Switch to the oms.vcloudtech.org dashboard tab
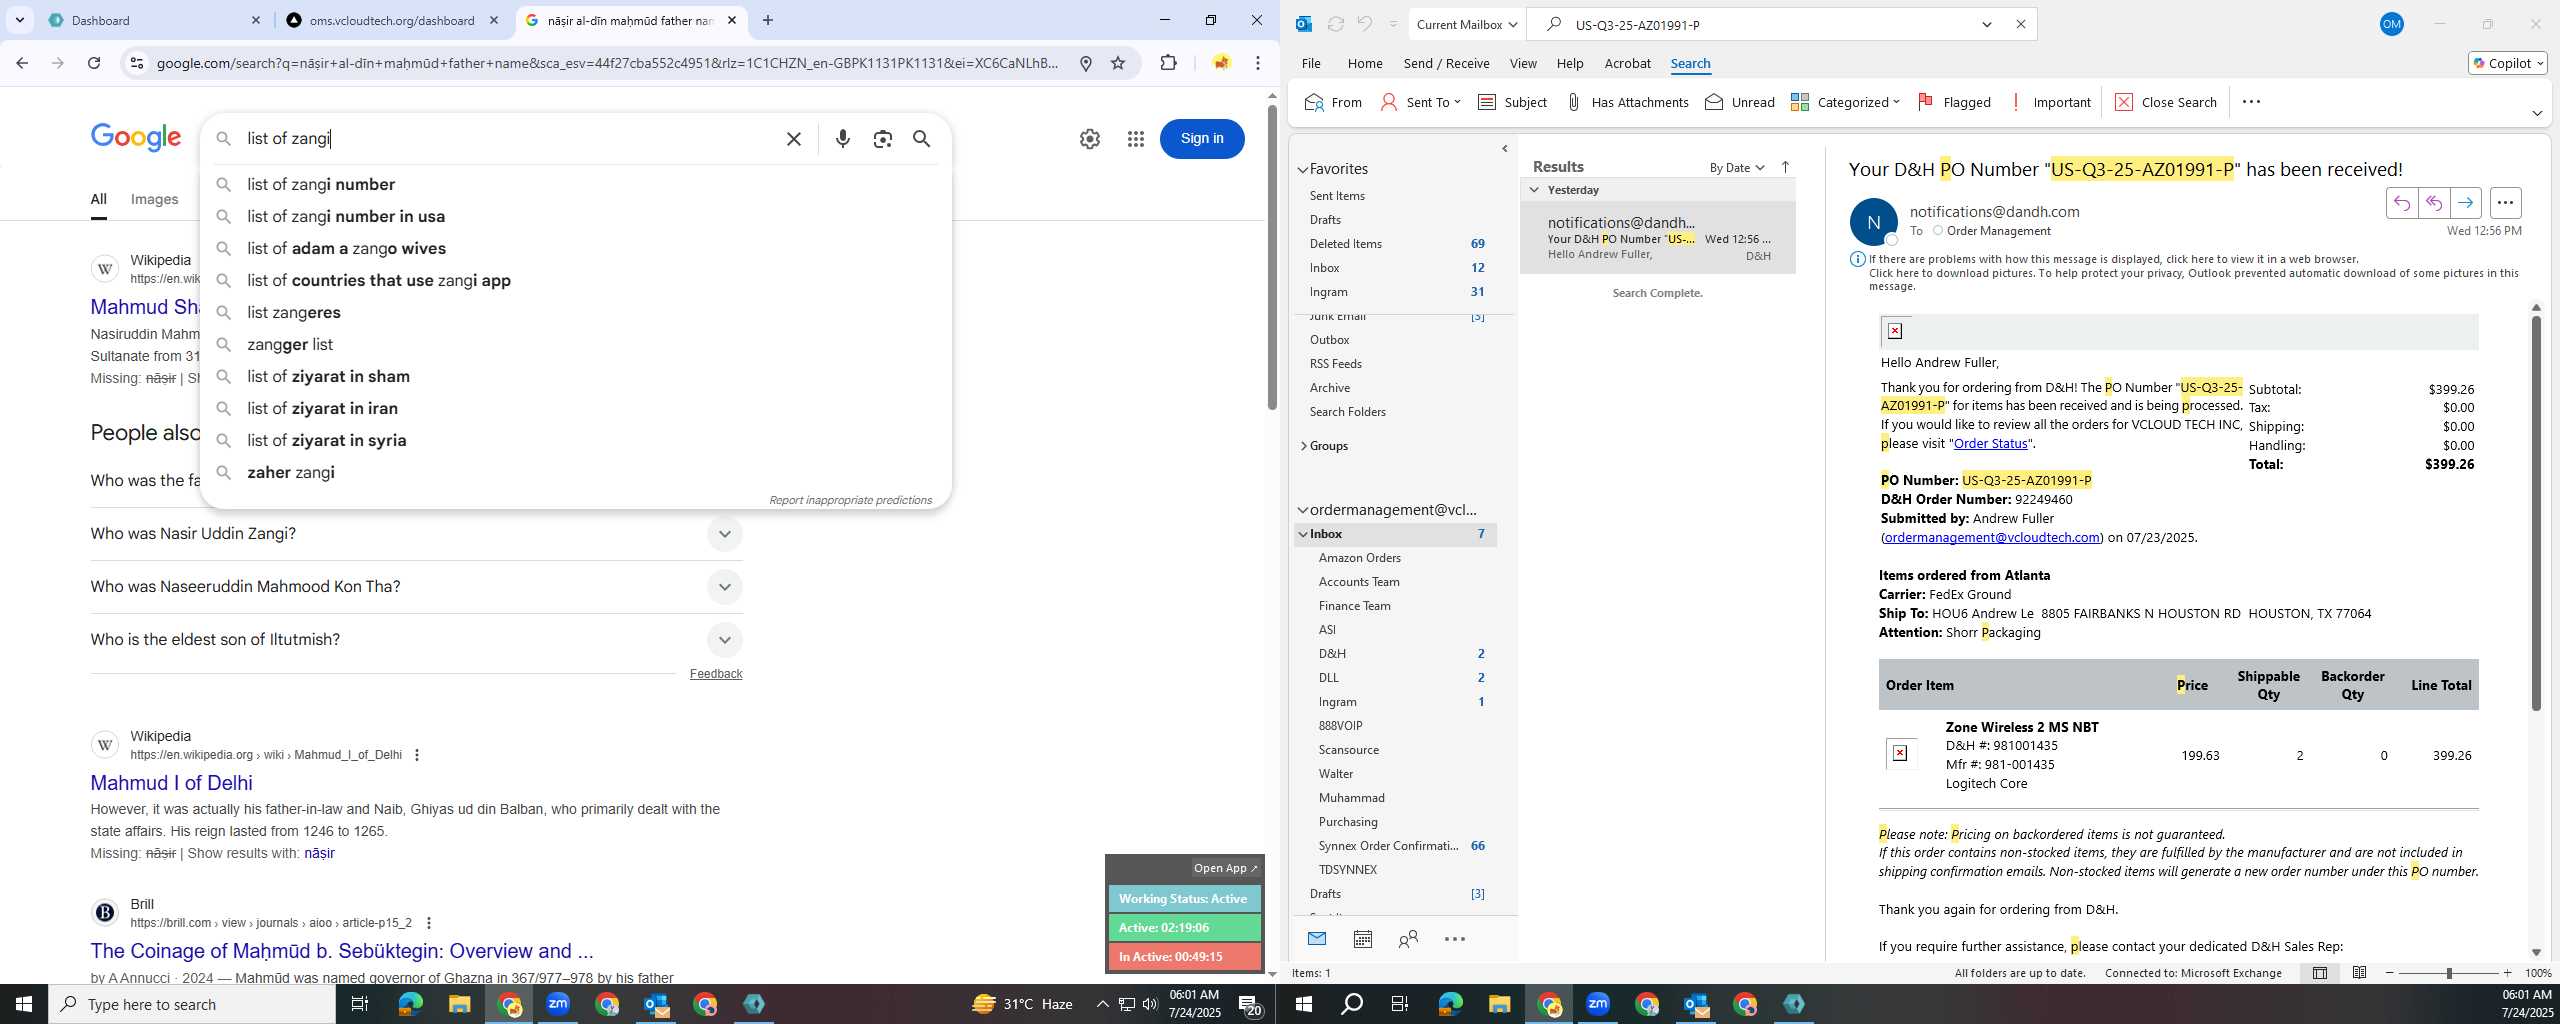Image resolution: width=2560 pixels, height=1024 pixels. 393,20
